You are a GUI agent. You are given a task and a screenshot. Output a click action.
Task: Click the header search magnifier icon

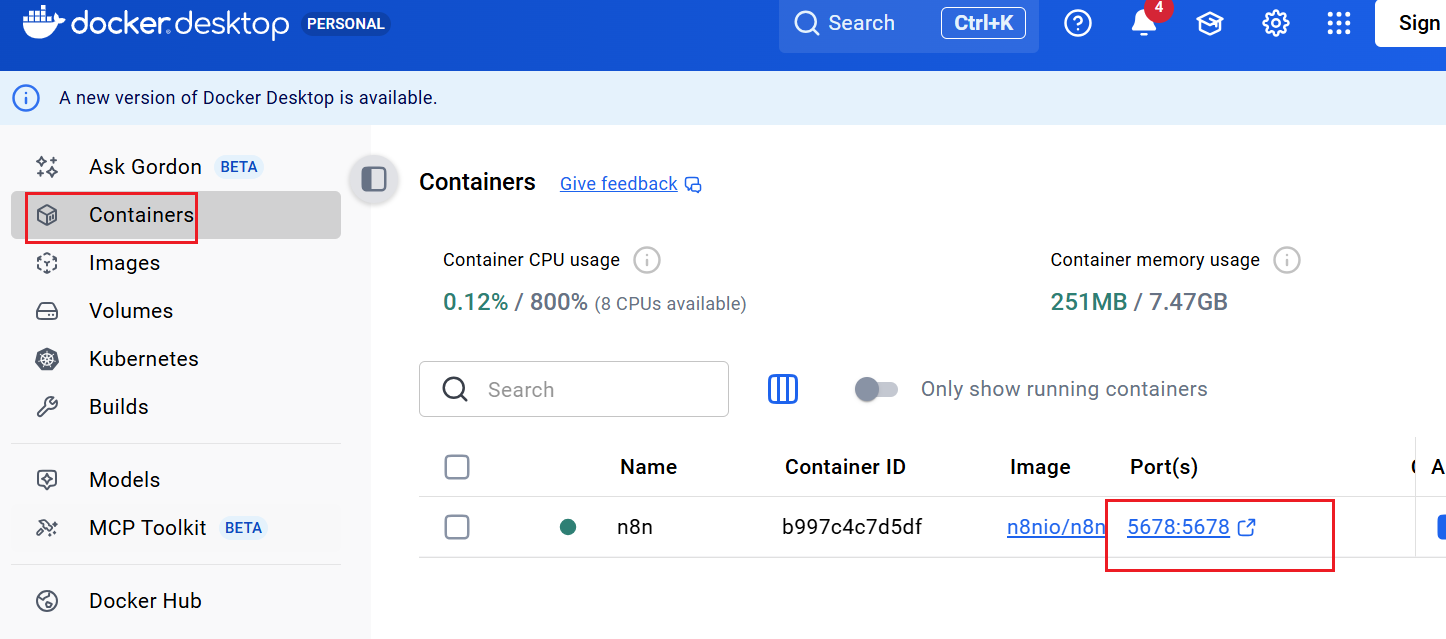(806, 23)
